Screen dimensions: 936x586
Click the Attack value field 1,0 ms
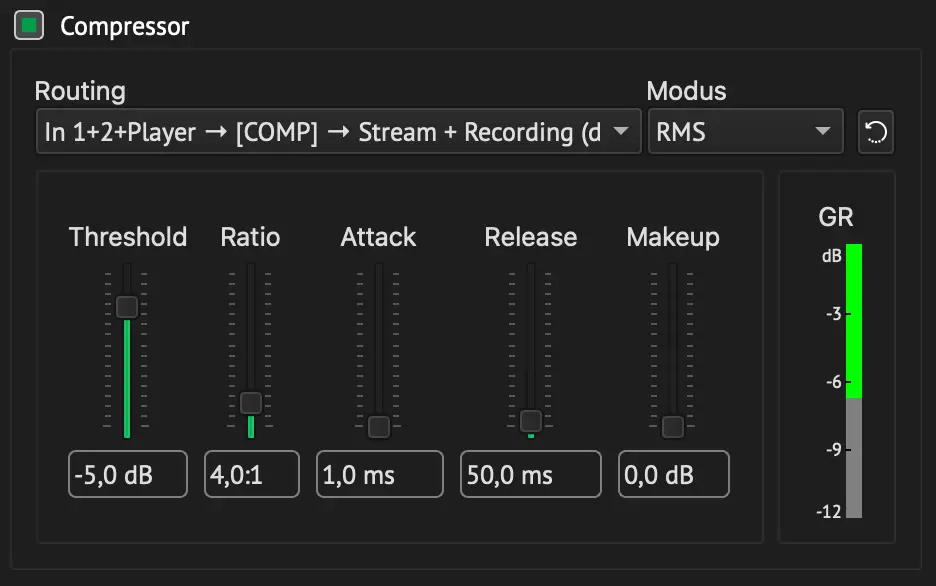click(x=380, y=474)
